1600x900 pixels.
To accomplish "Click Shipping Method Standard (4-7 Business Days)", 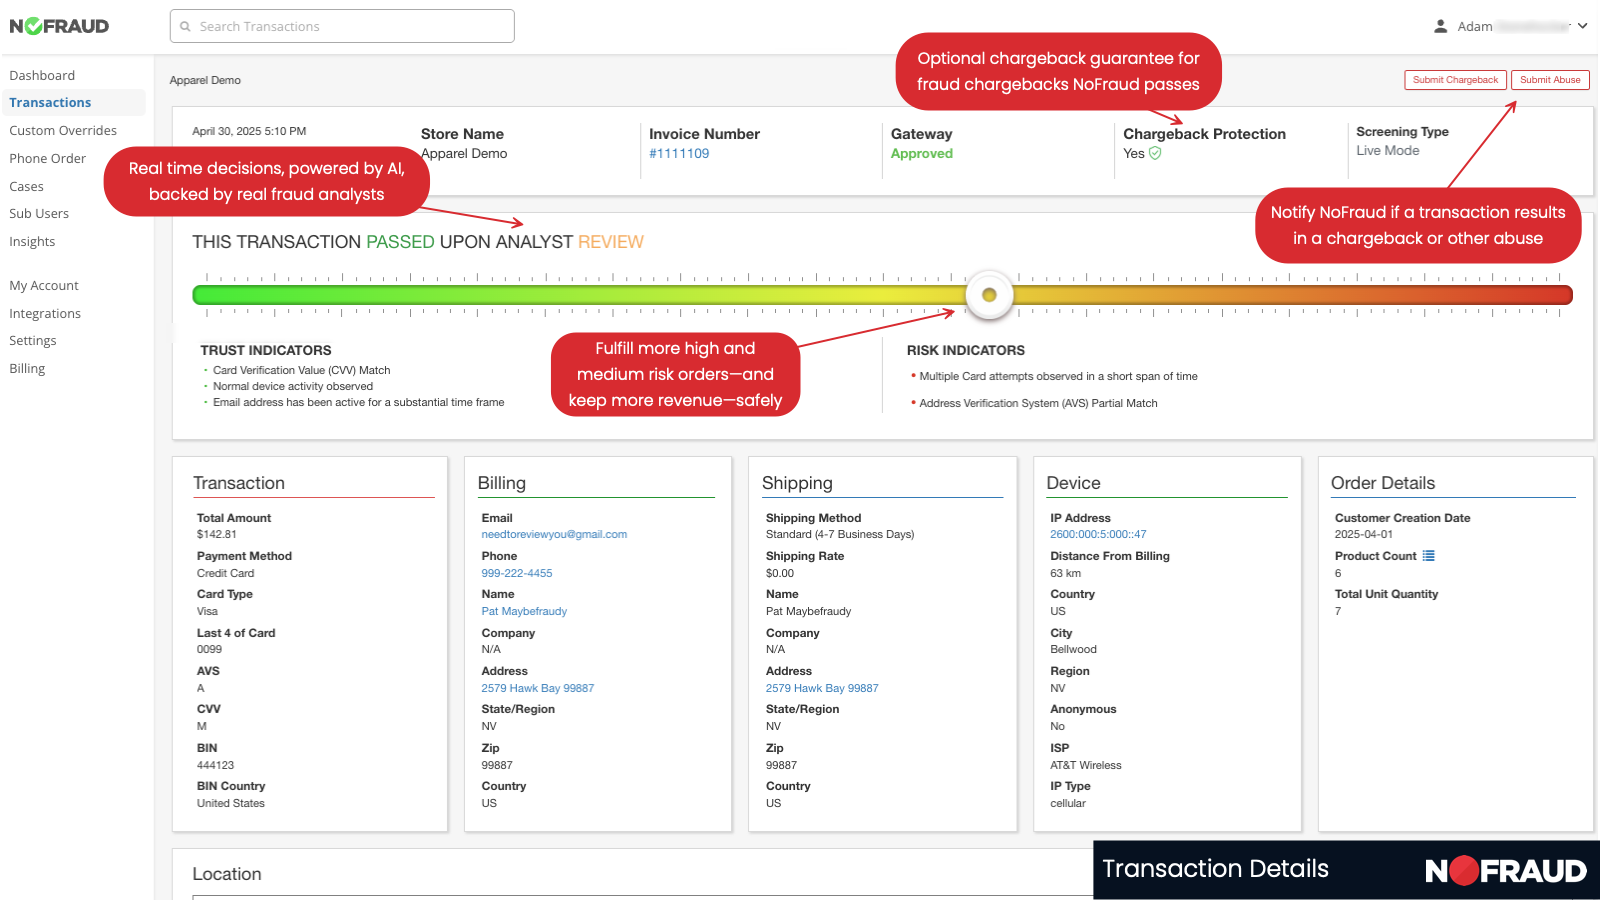I will [840, 534].
